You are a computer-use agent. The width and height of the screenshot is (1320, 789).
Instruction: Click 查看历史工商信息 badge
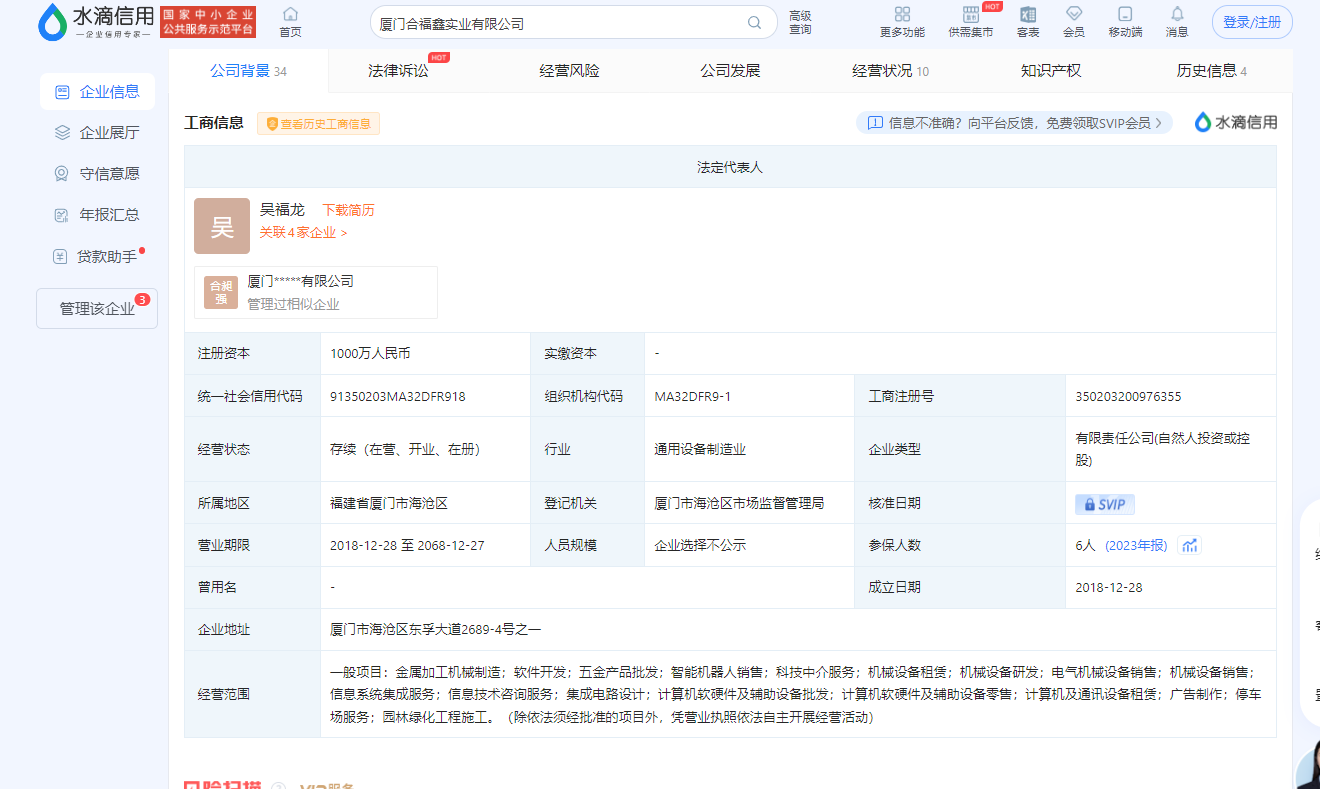318,124
